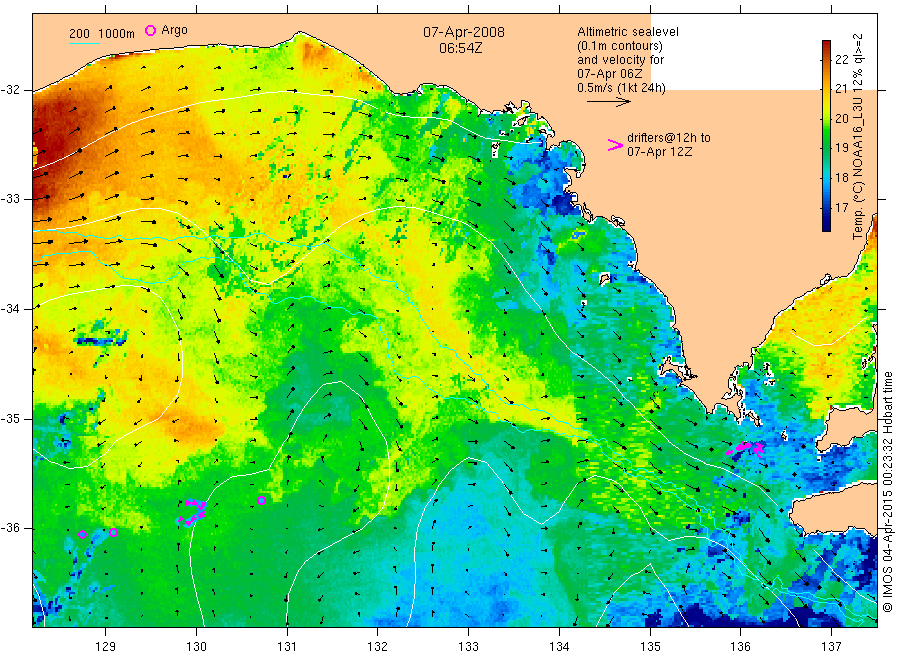This screenshot has width=900, height=660.
Task: Click the 'drifters@12h to' legend text
Action: (x=669, y=138)
